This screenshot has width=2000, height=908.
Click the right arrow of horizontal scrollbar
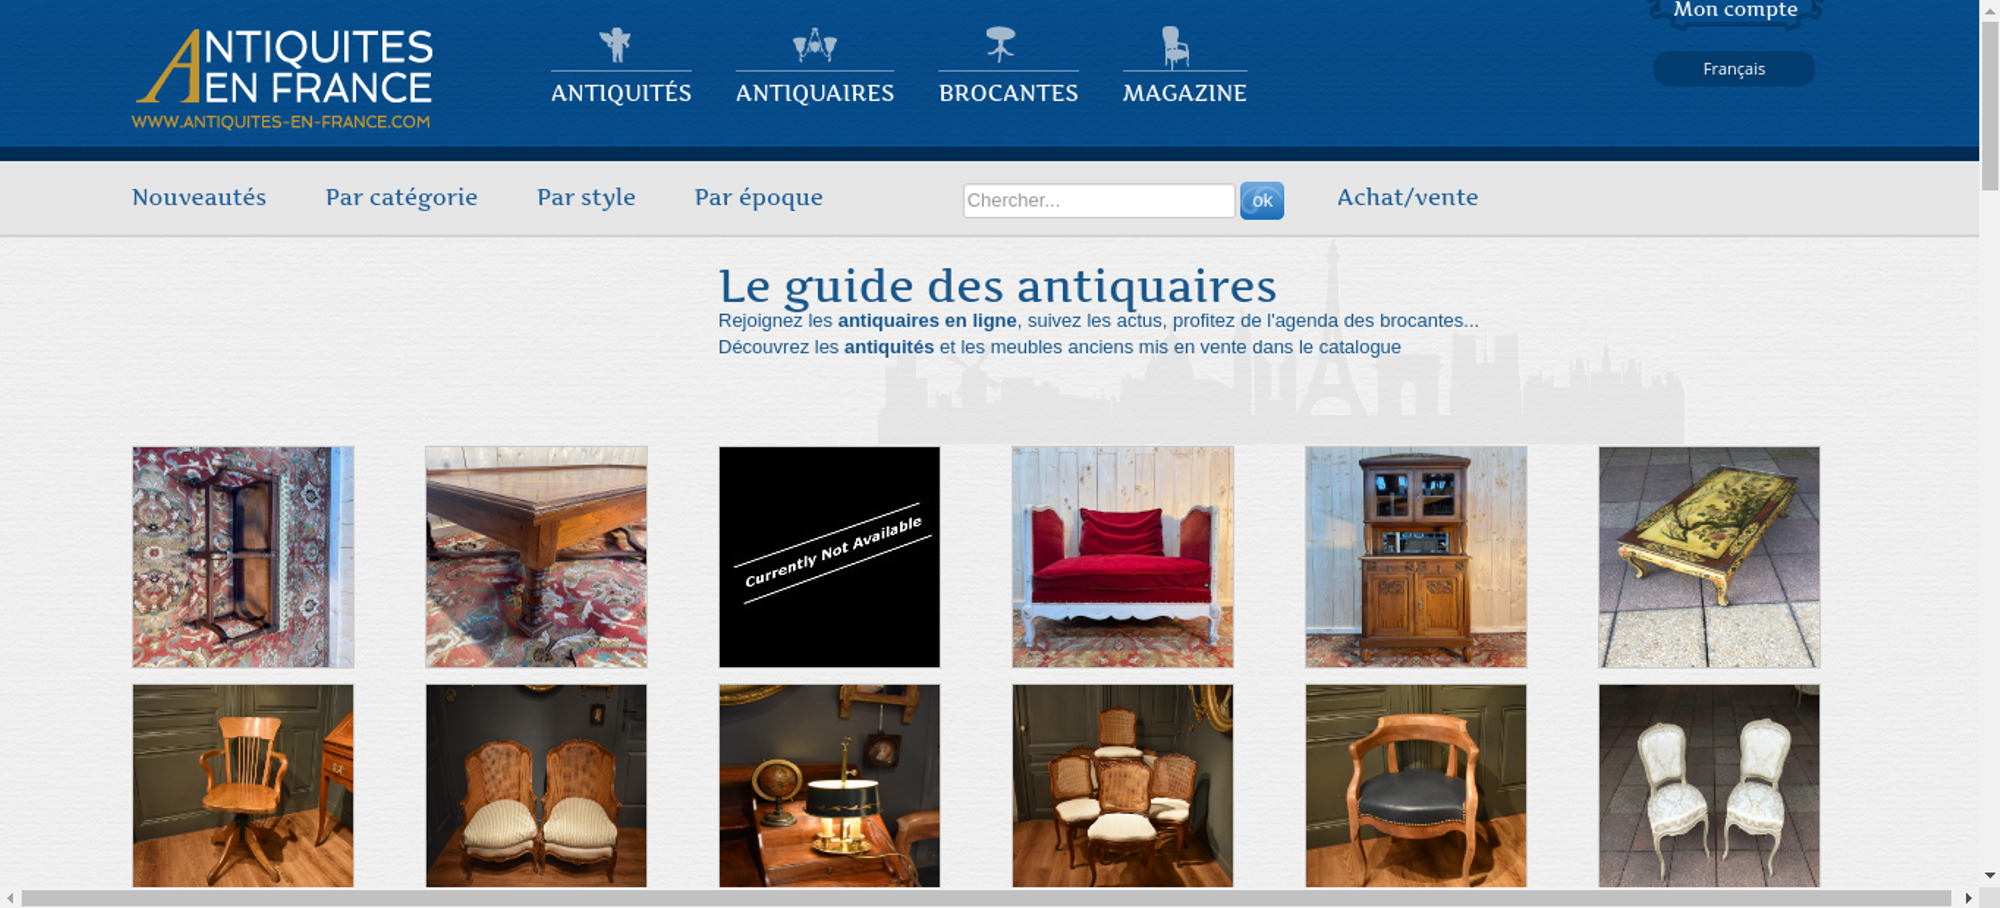(1968, 898)
